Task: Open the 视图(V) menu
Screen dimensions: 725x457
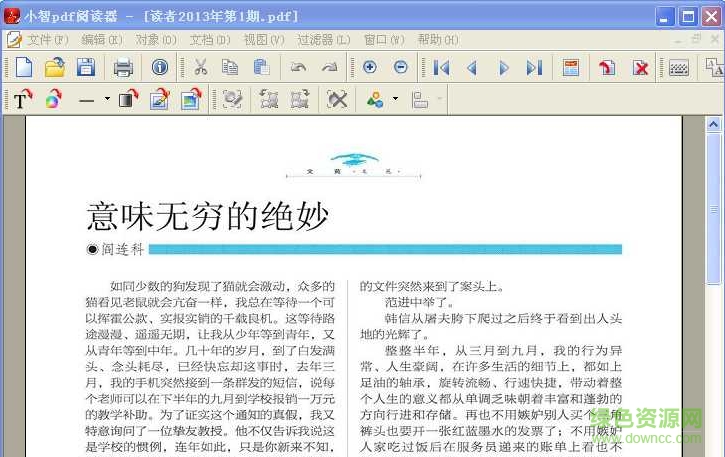Action: [x=264, y=40]
